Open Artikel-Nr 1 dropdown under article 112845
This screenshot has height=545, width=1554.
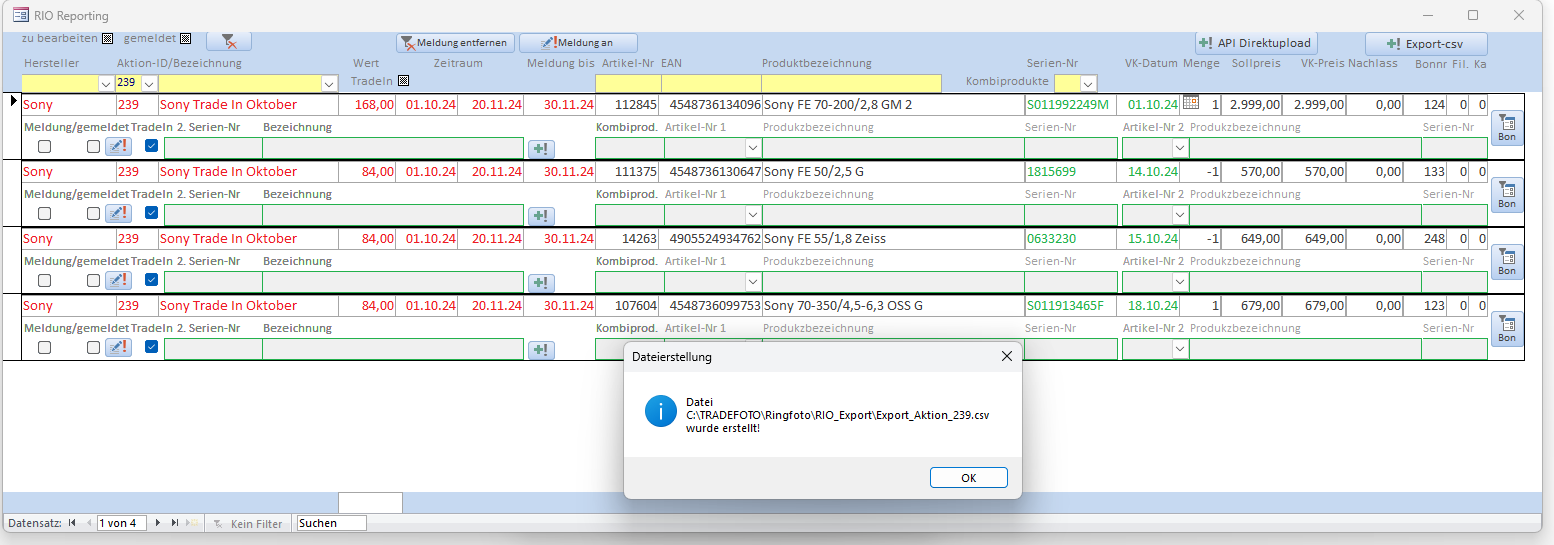point(752,148)
